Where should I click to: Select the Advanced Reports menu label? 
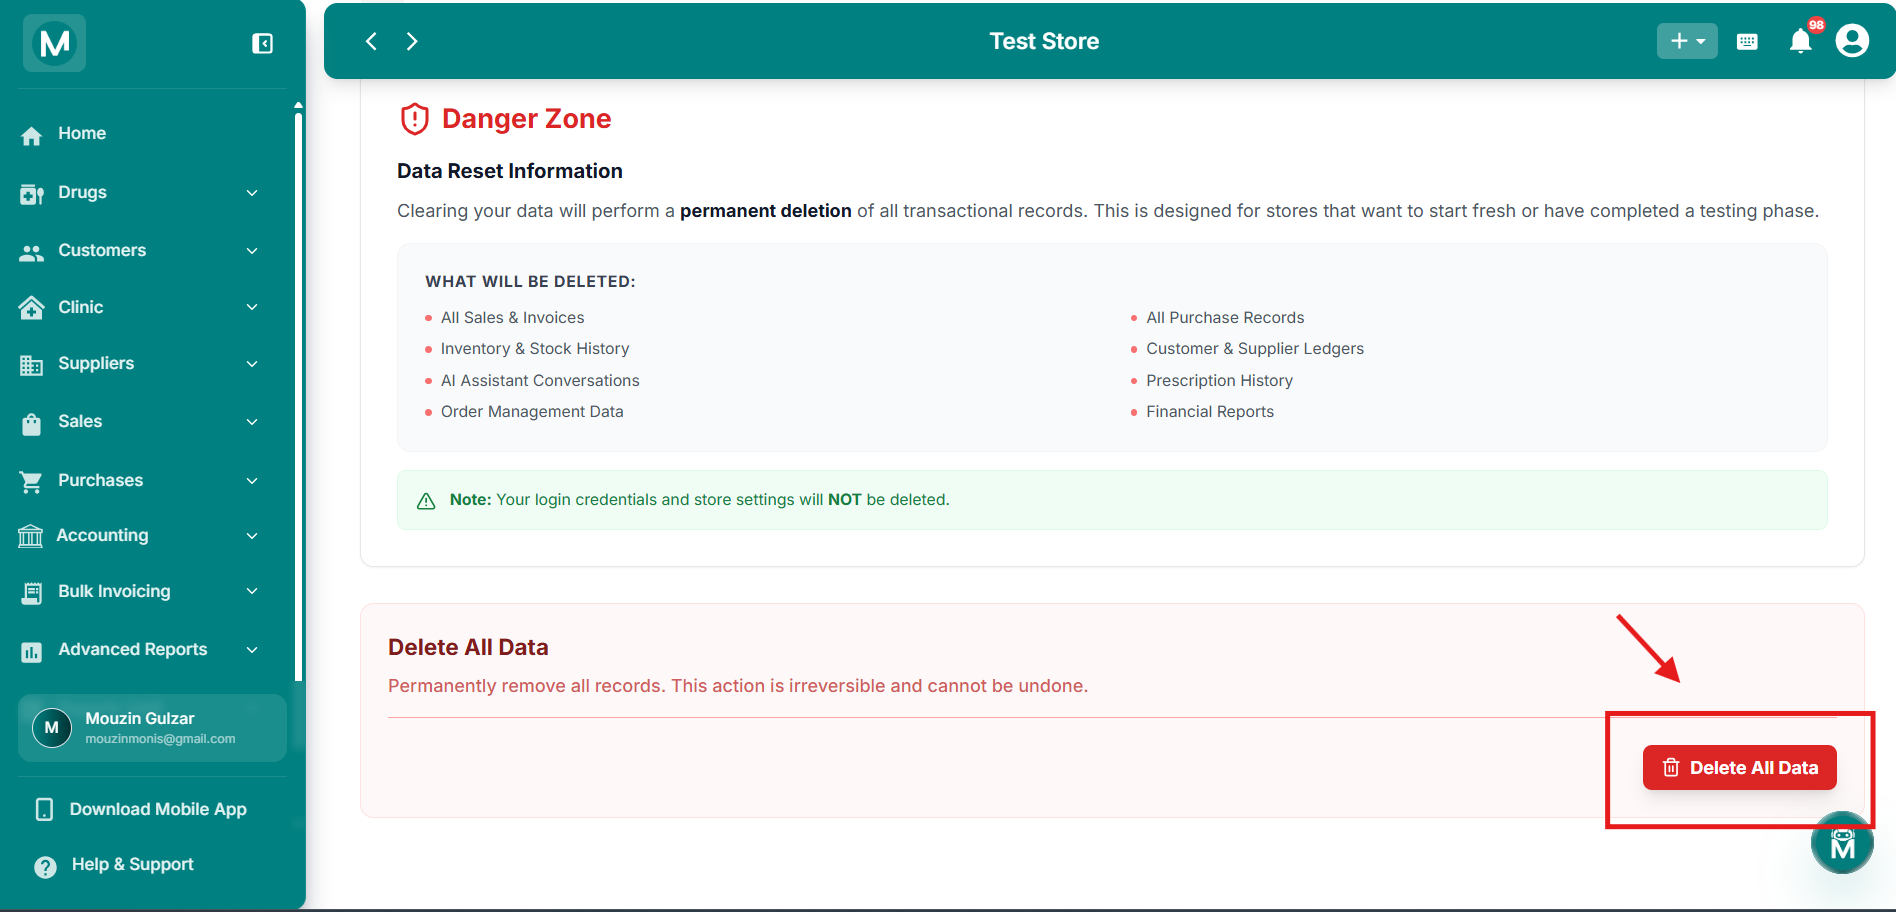pos(133,649)
